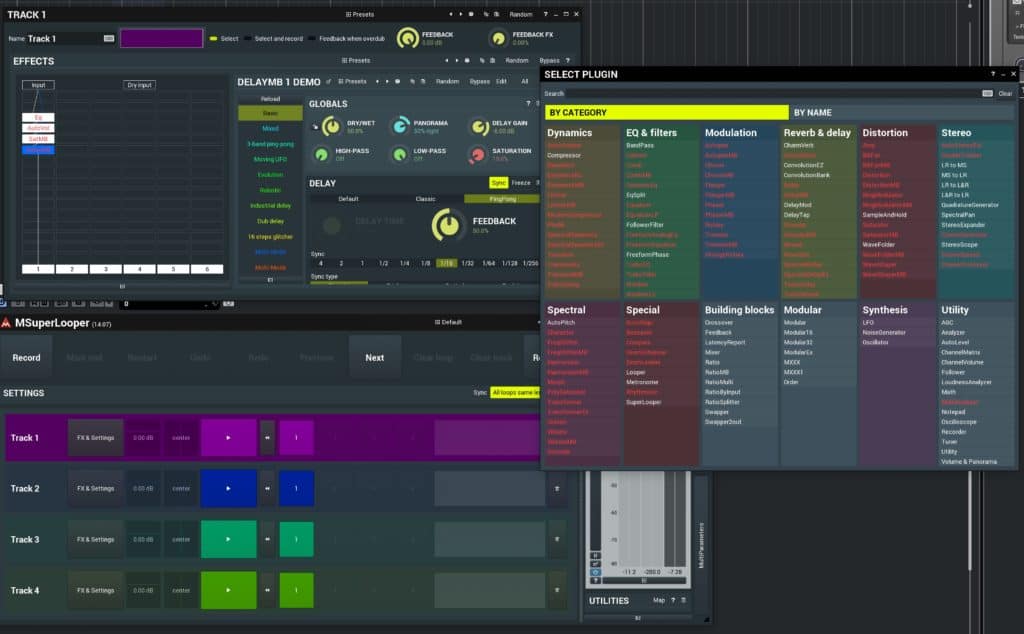Open Presets in the Track 1 title bar
Viewport: 1024px width, 634px height.
click(x=360, y=14)
